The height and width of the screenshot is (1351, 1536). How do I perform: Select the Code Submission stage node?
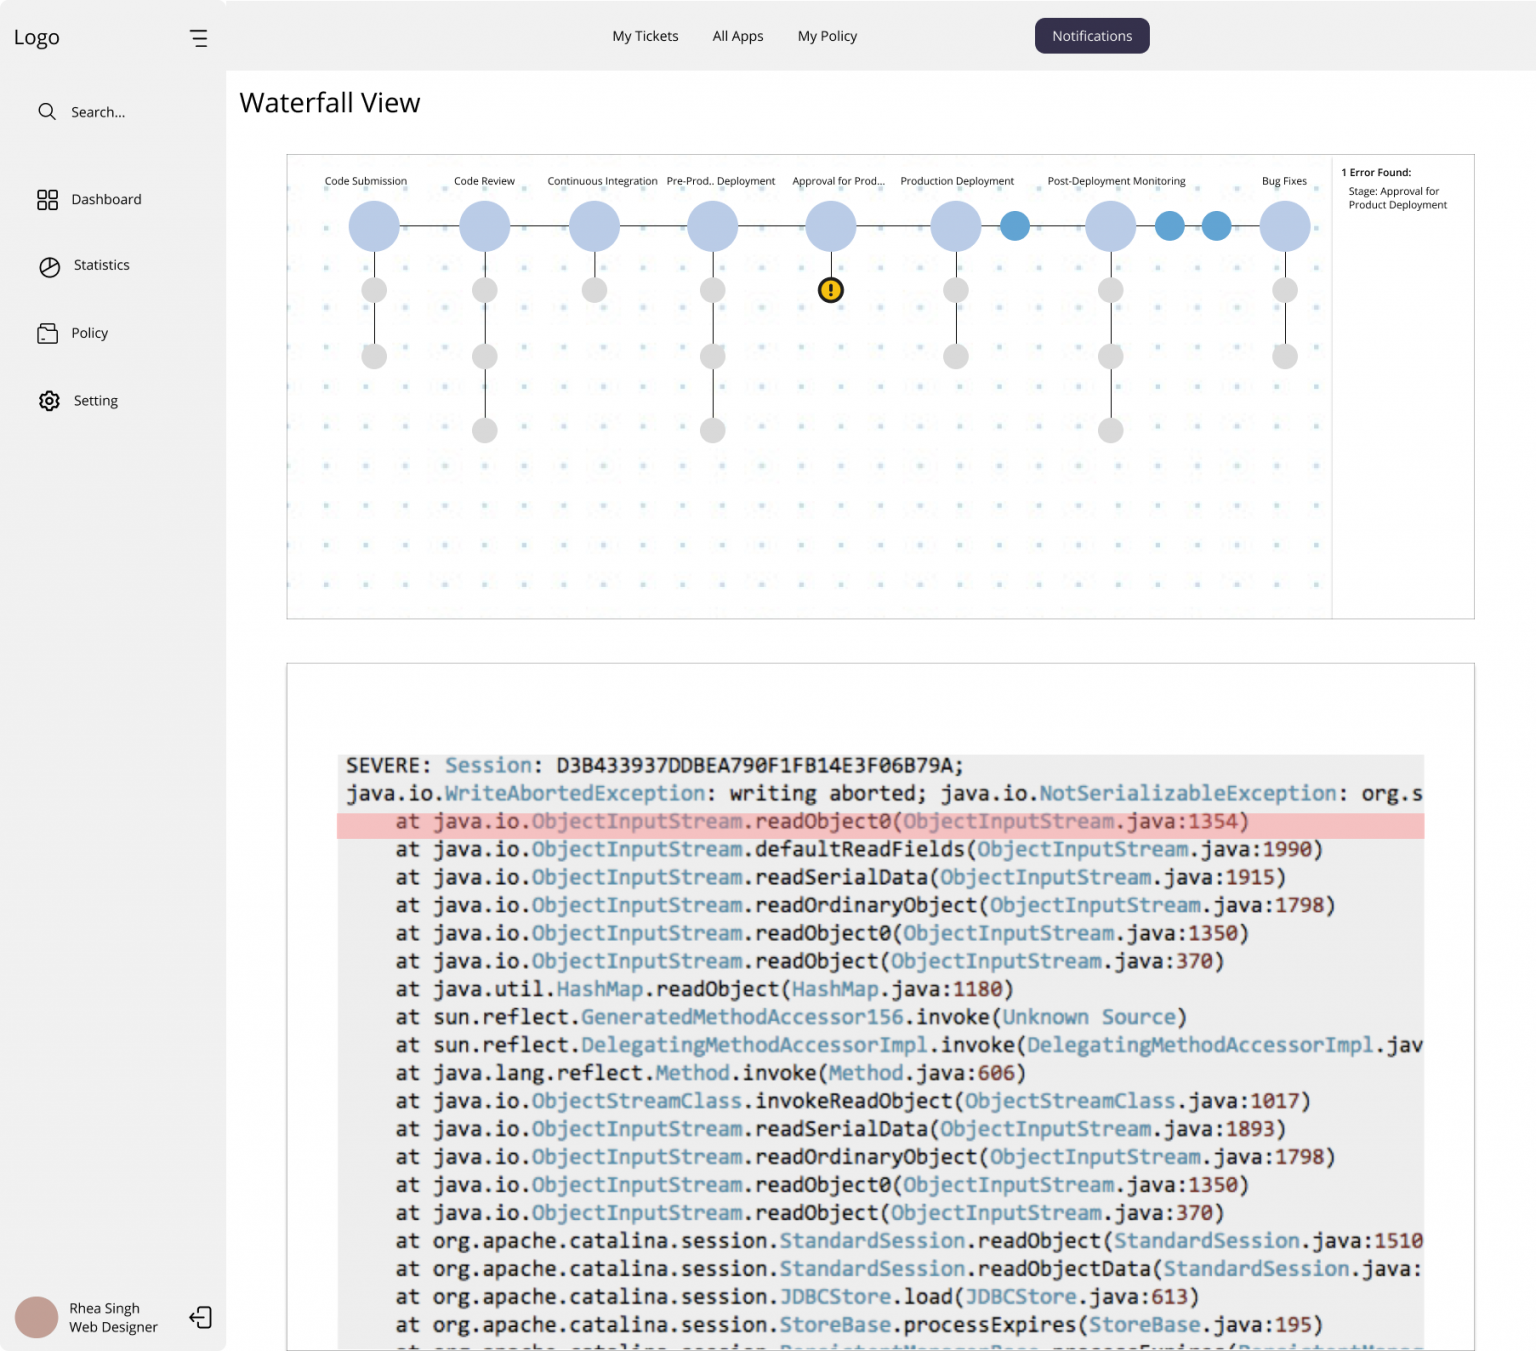click(374, 226)
